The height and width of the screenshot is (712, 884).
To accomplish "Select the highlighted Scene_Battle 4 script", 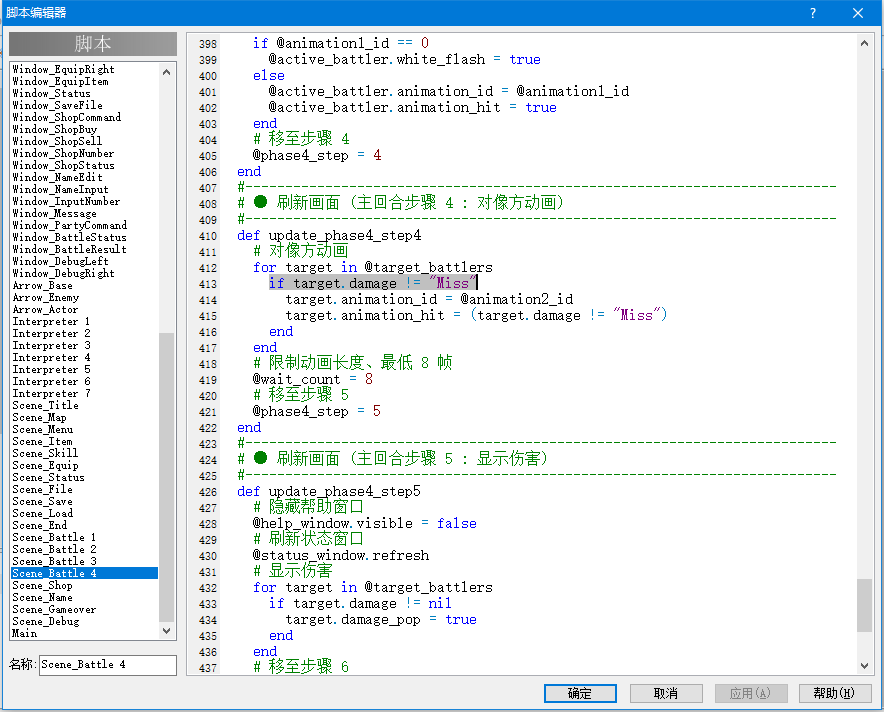I will (x=85, y=573).
